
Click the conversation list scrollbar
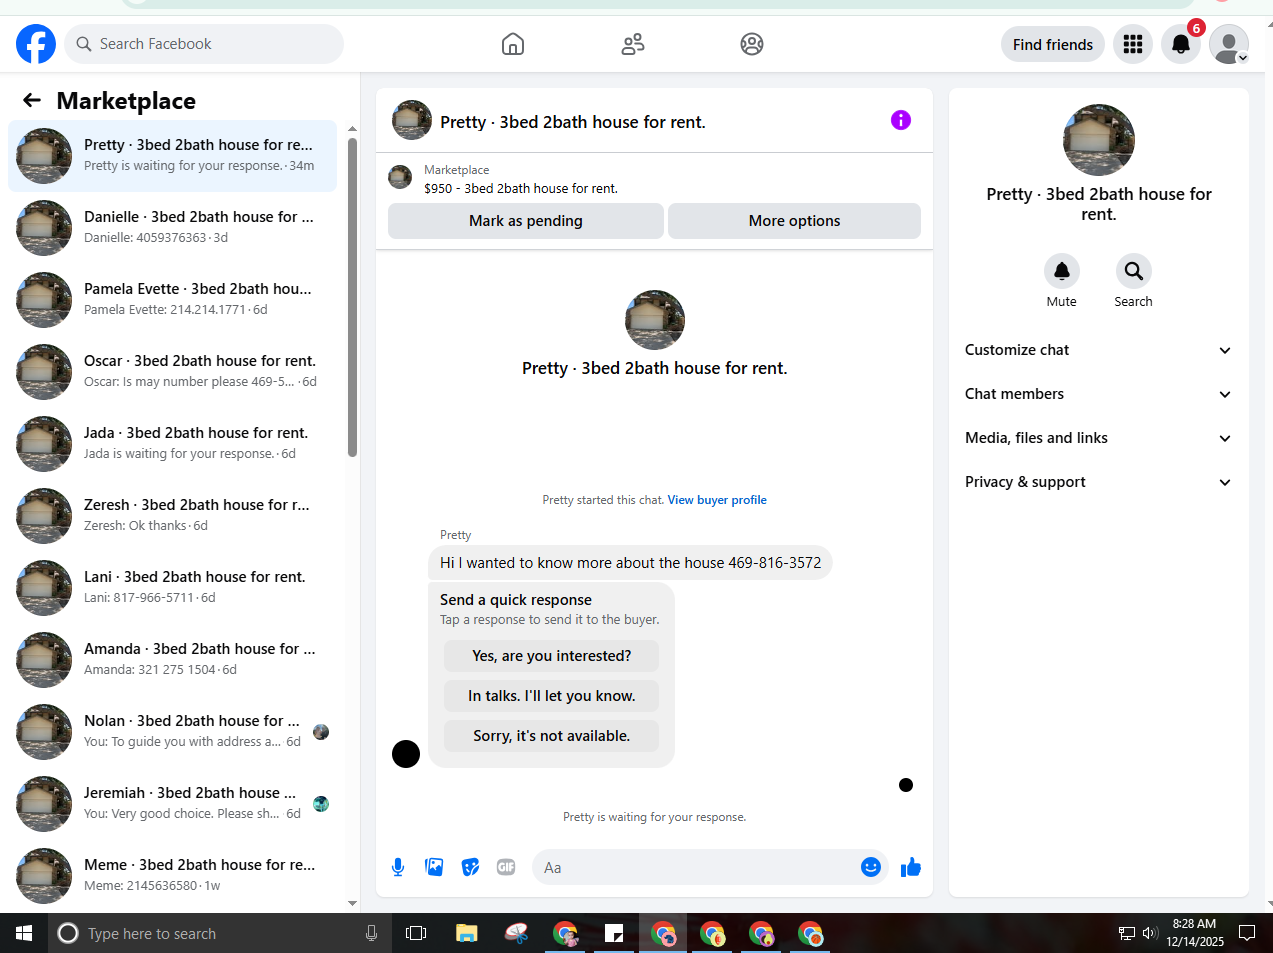click(352, 297)
